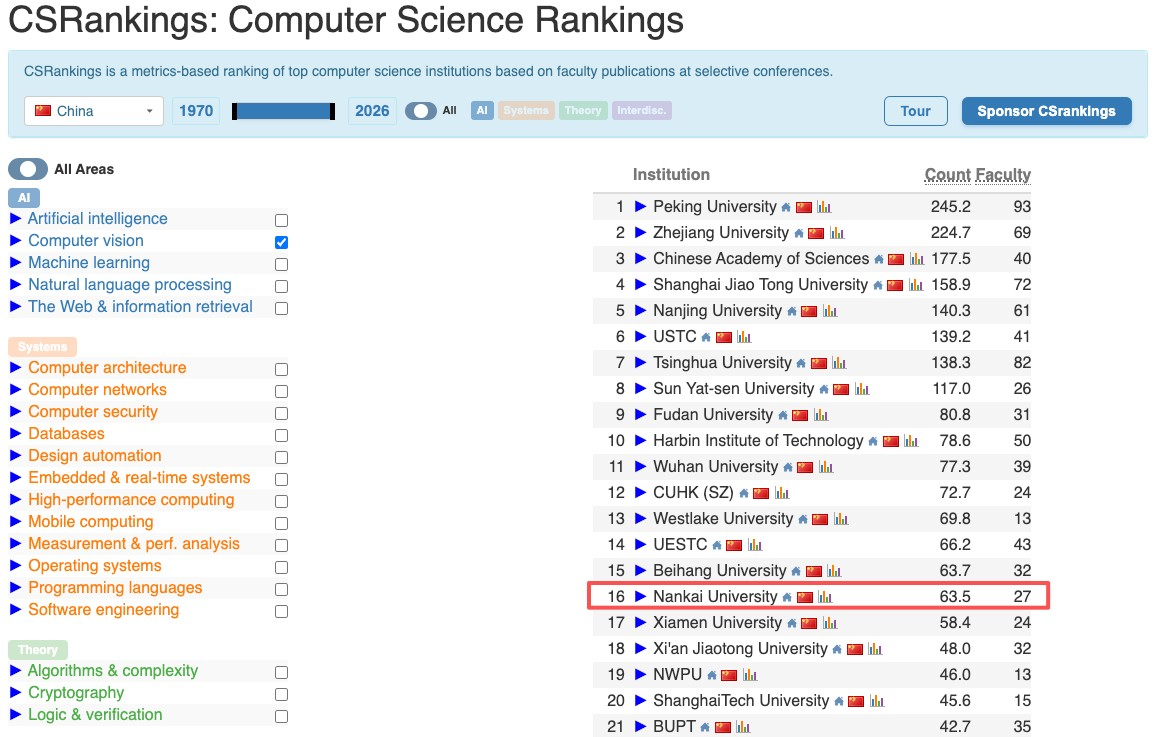Expand the Artificial intelligence area triangle

[15, 219]
